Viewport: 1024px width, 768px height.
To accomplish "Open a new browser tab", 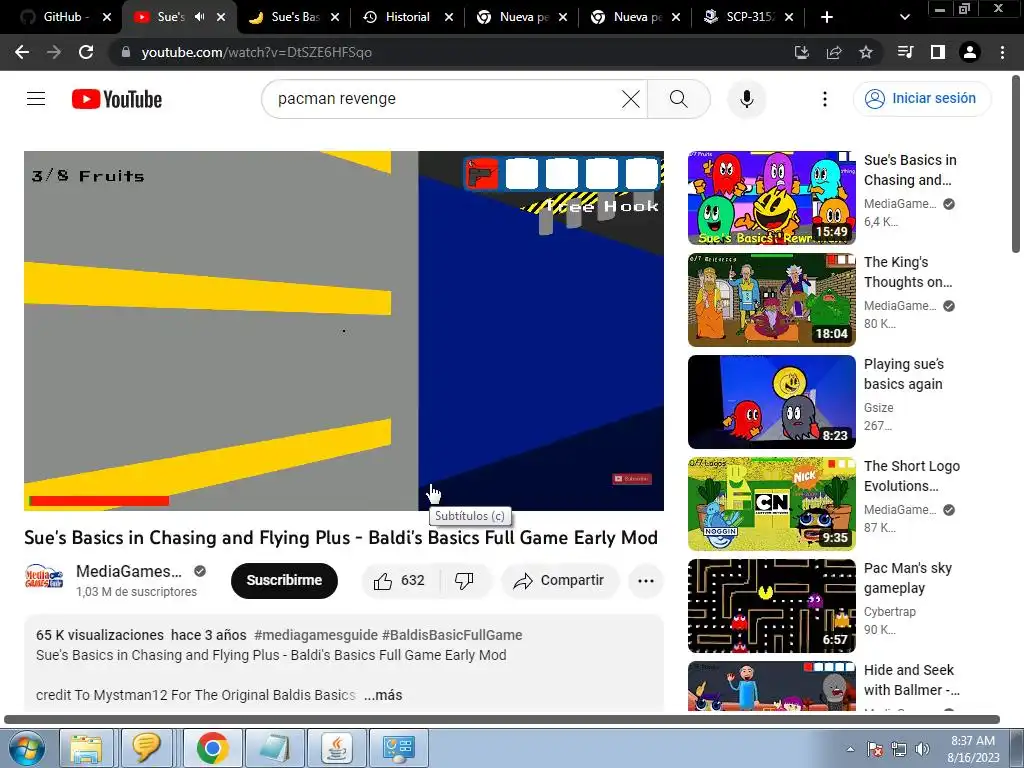I will pos(827,17).
